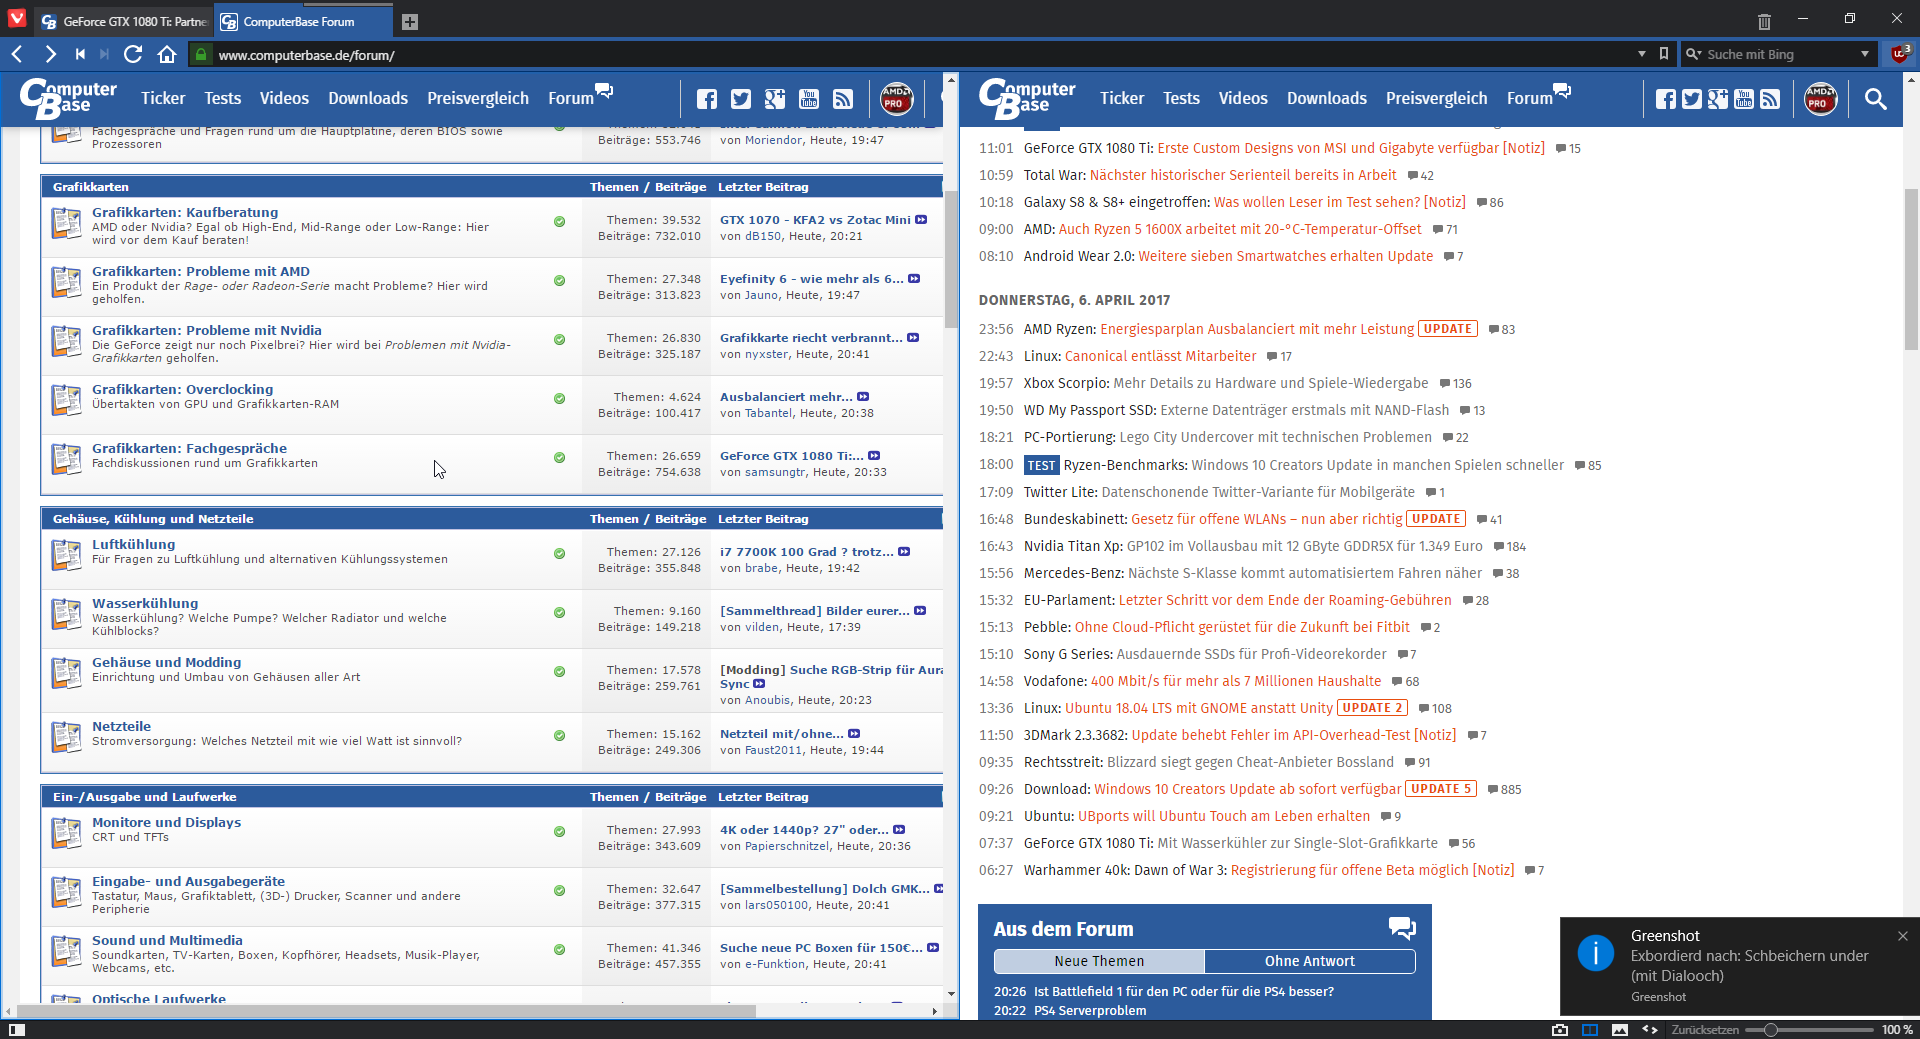
Task: Click AMD PRO badge in left pane
Action: coord(896,98)
